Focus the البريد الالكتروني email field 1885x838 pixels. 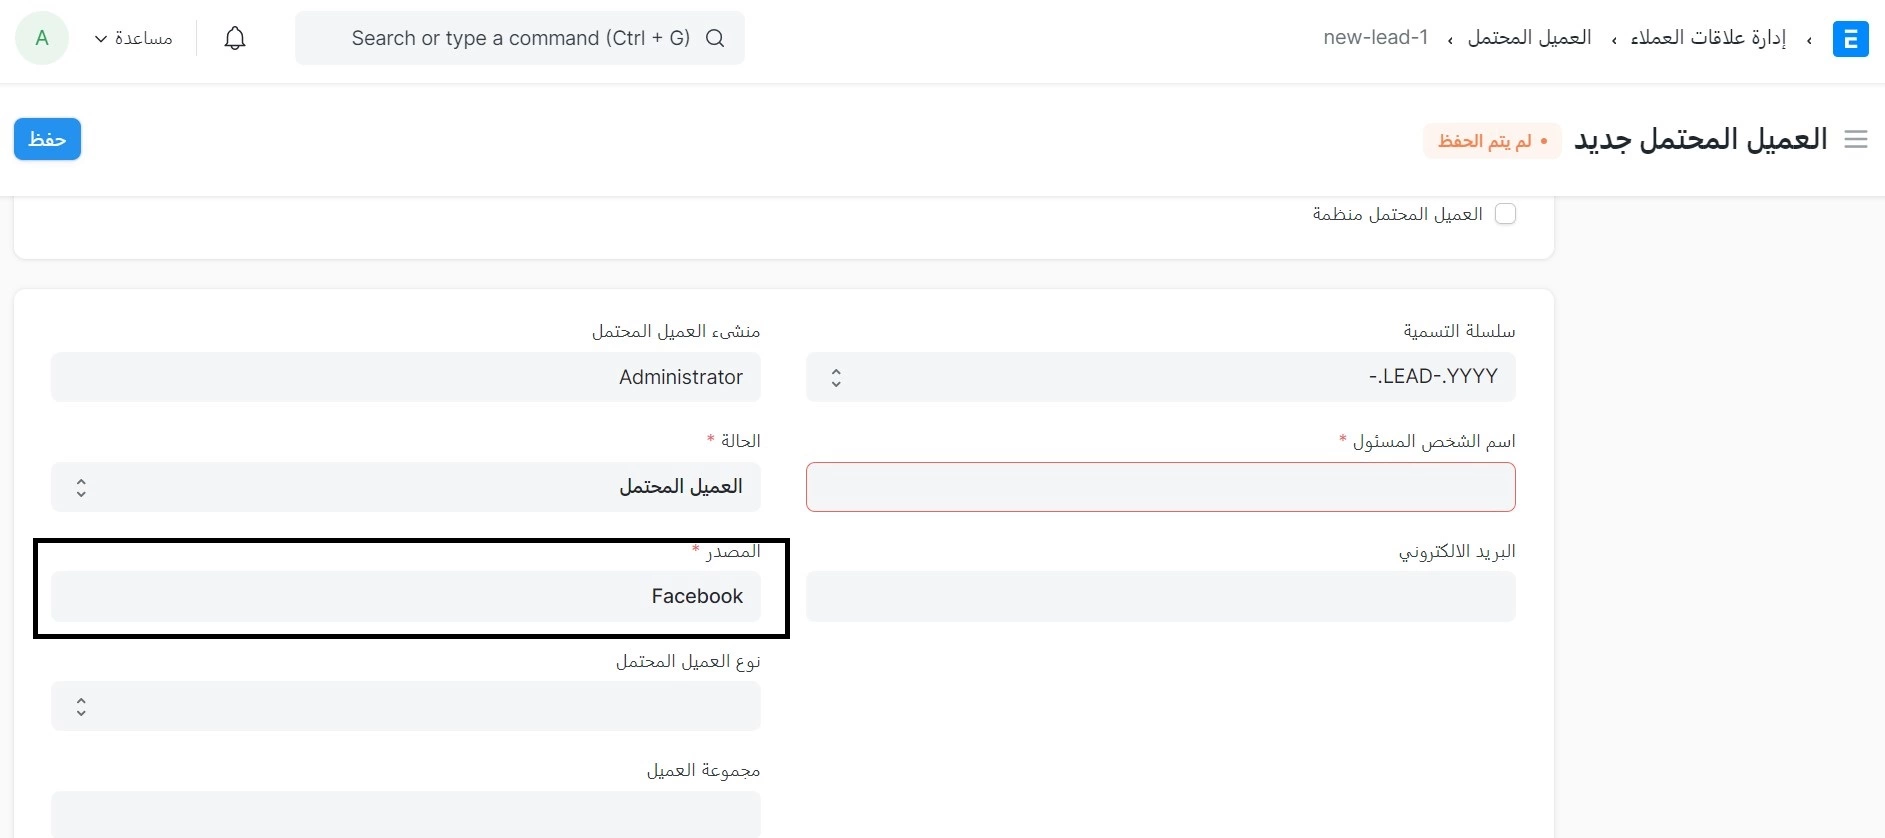[1160, 597]
